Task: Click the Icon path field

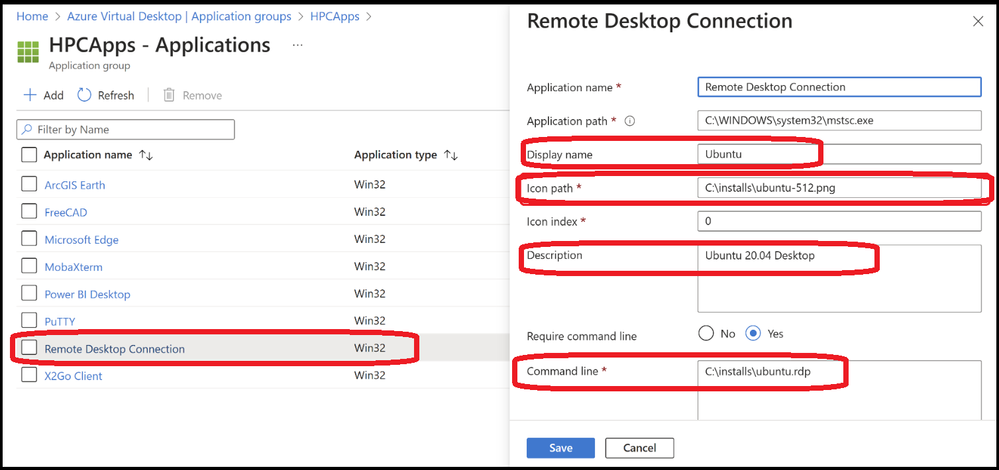Action: (x=839, y=188)
